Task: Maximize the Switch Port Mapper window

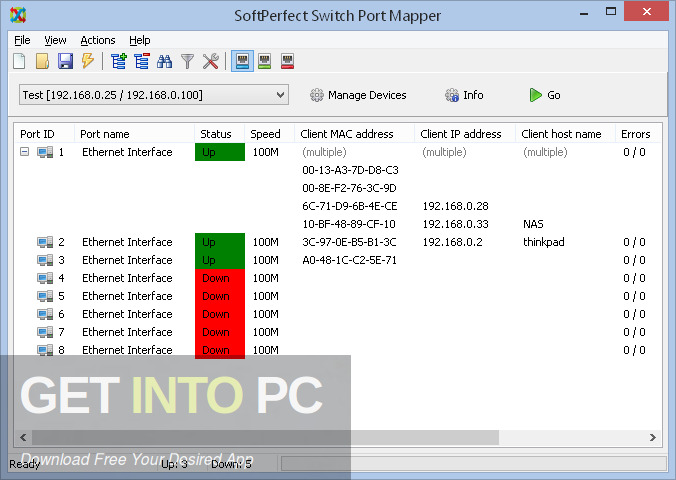Action: click(611, 12)
